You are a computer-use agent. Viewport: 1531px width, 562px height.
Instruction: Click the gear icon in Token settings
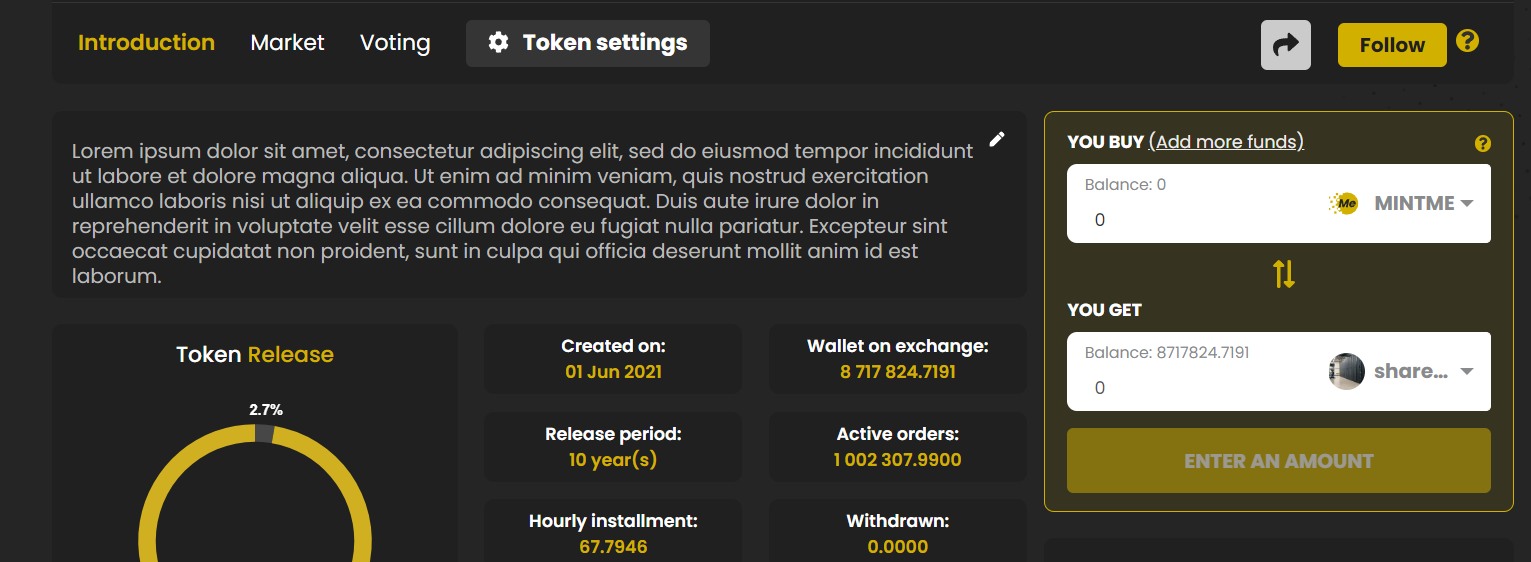click(498, 43)
